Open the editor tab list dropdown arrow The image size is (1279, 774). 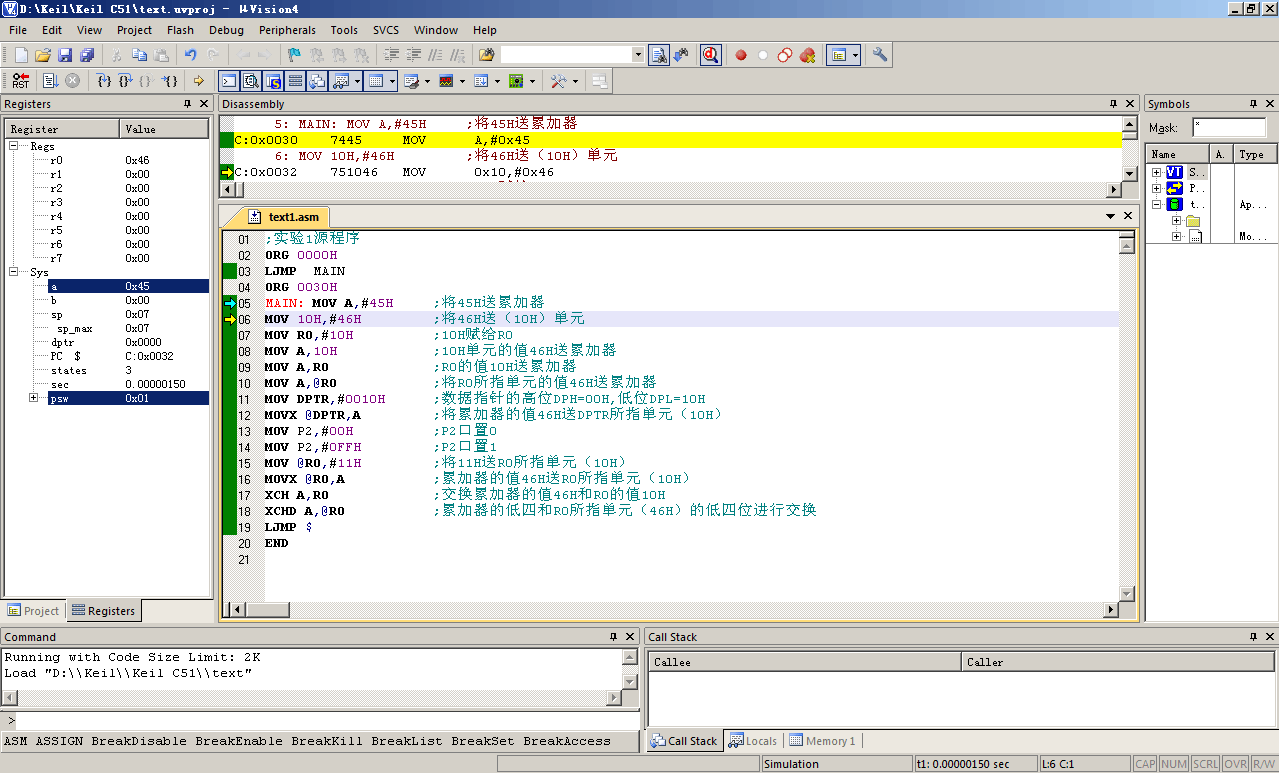[x=1110, y=216]
